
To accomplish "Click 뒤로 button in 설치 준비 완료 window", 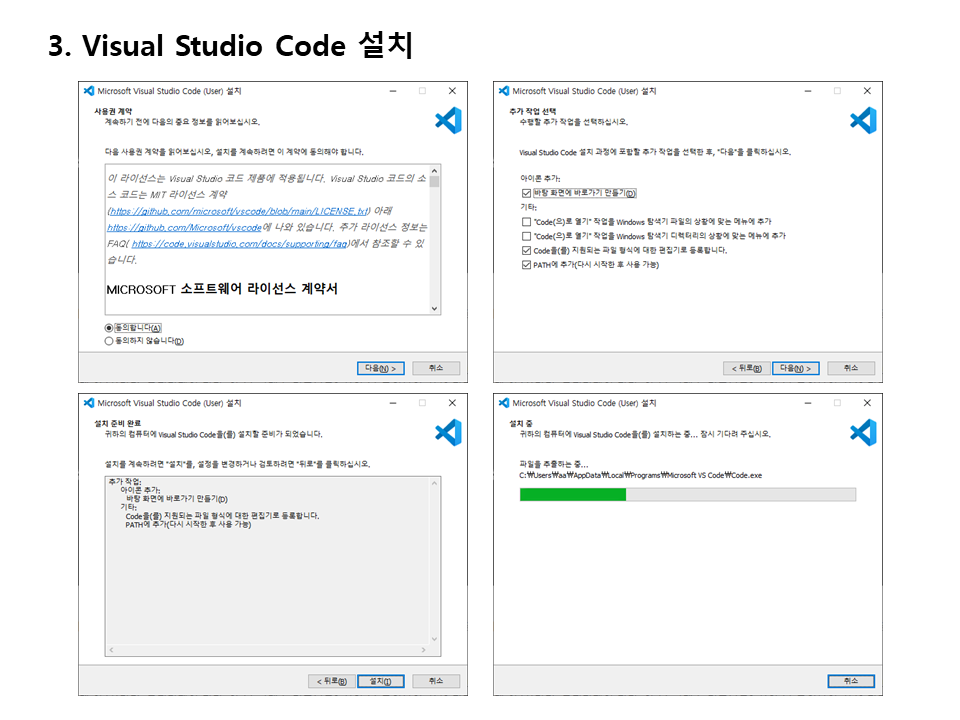I will coord(332,681).
